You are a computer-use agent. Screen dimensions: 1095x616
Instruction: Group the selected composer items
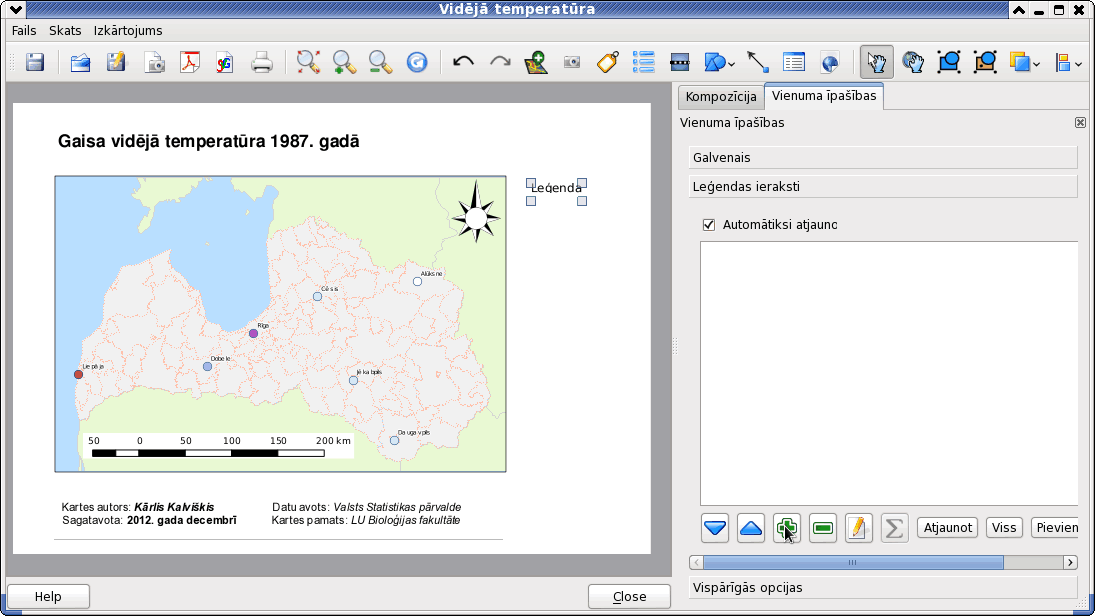[949, 62]
